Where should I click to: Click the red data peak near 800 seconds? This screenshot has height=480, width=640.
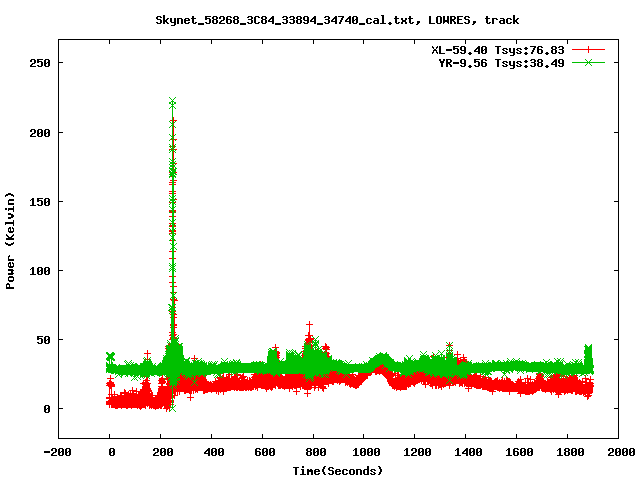pyautogui.click(x=309, y=325)
